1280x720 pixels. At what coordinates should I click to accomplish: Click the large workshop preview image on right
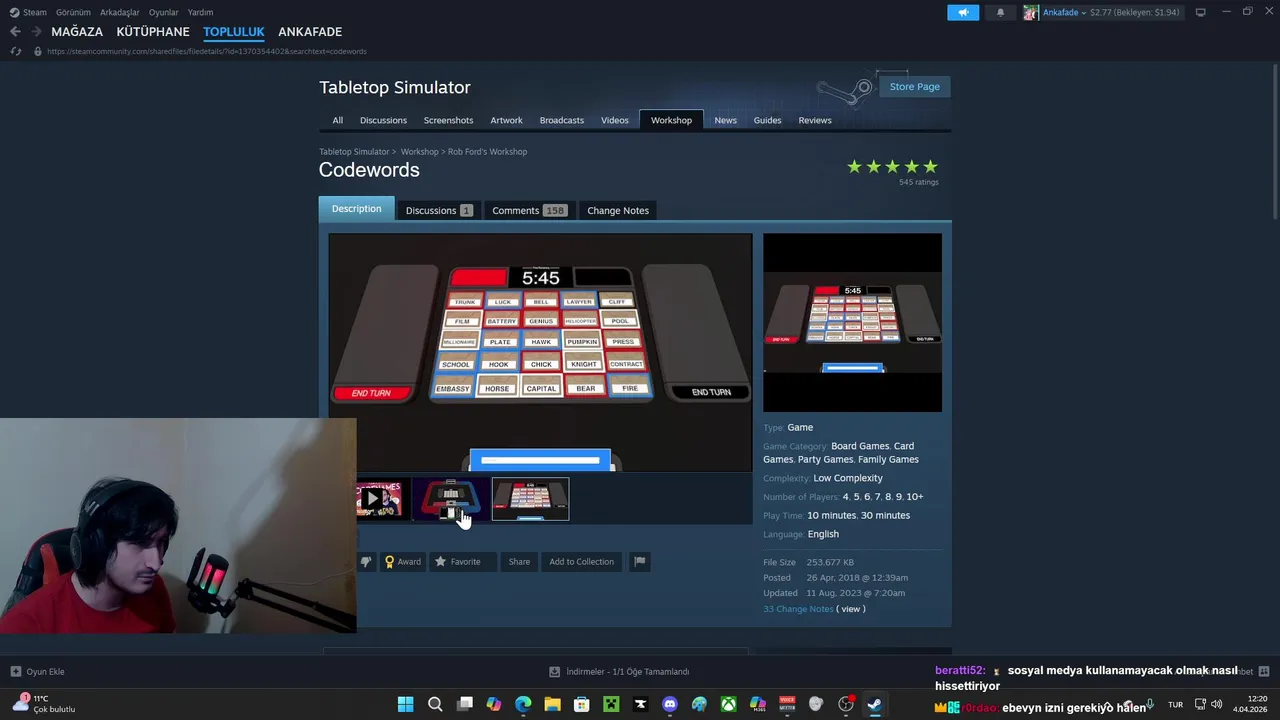coord(852,322)
